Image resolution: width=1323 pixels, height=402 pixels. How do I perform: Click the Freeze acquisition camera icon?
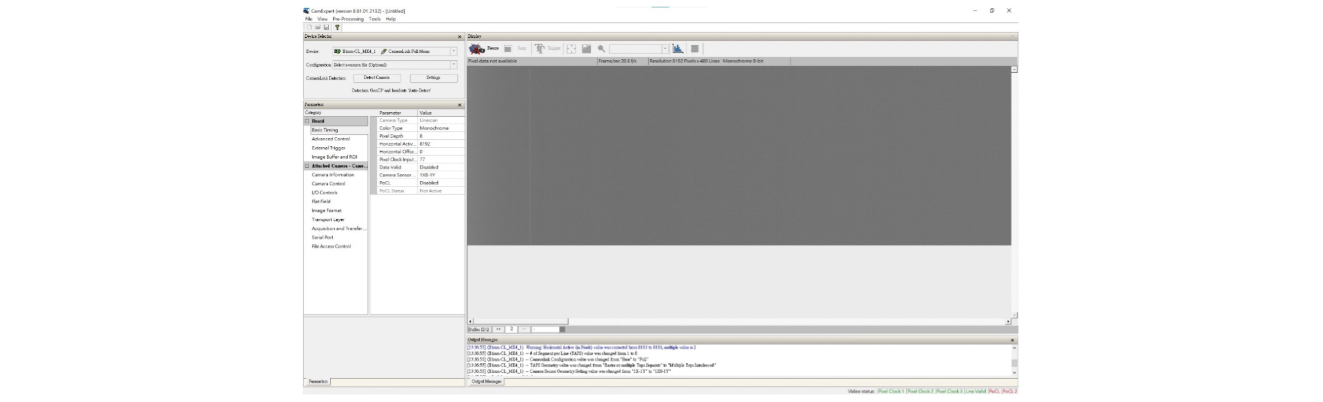click(x=477, y=48)
